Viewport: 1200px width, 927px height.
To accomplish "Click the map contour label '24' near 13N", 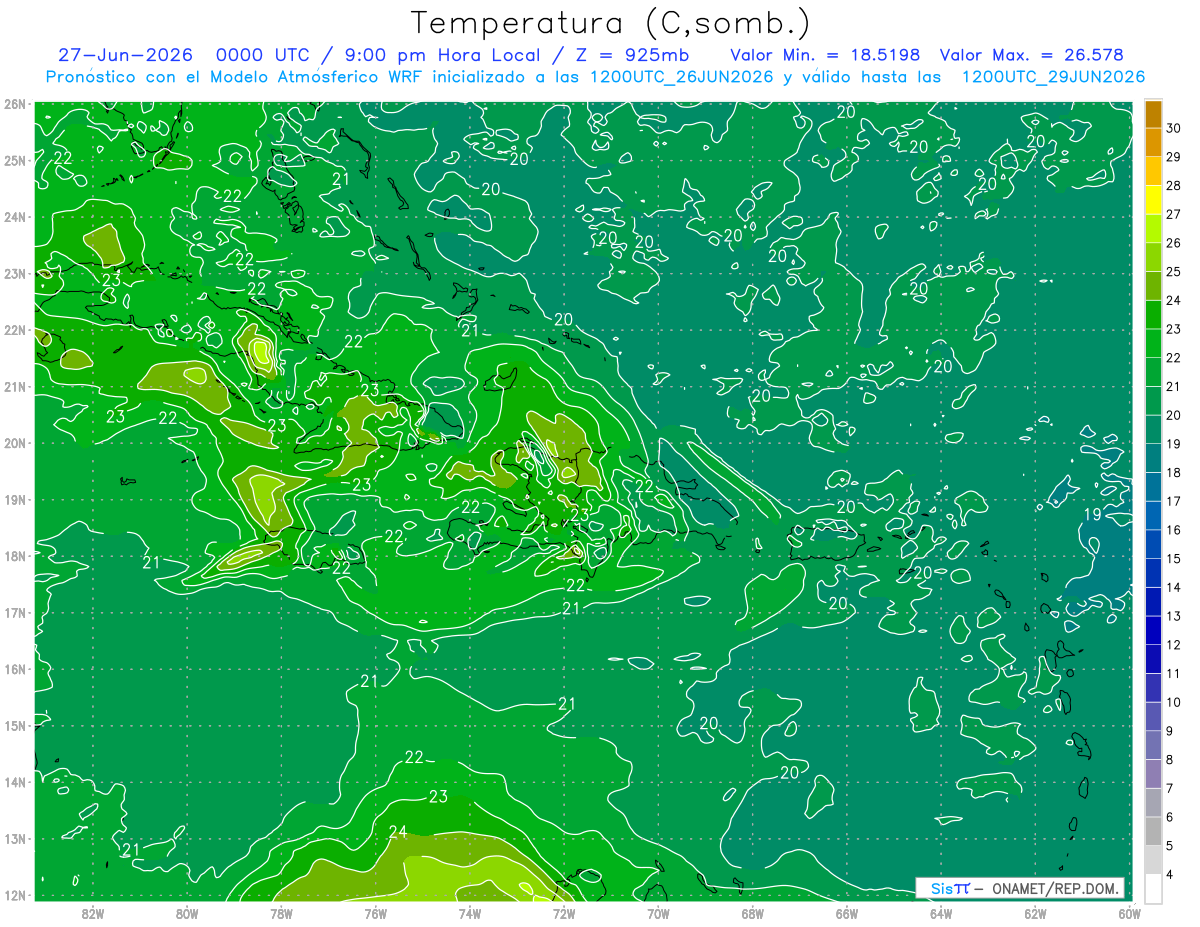I will [x=398, y=832].
